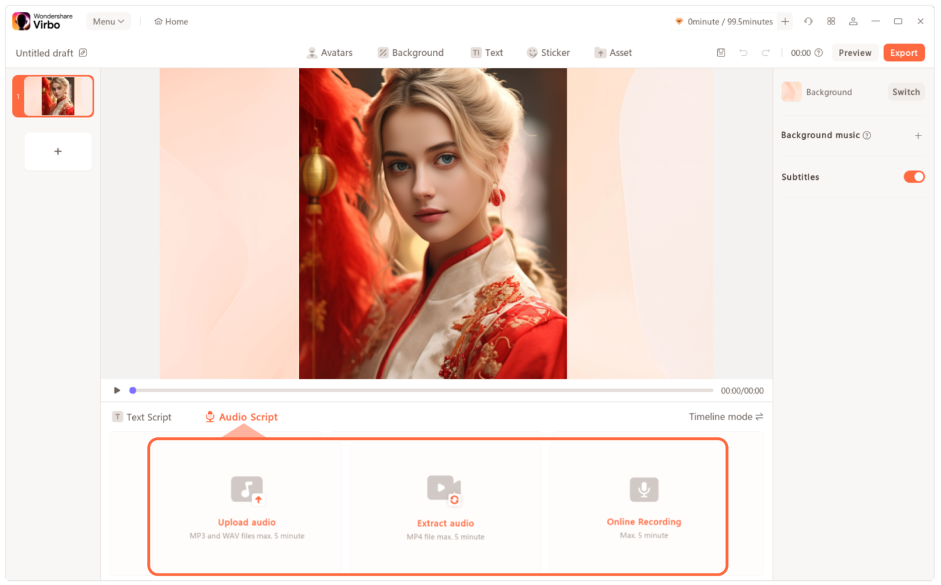Click the Upload audio icon
This screenshot has width=941, height=585.
247,490
